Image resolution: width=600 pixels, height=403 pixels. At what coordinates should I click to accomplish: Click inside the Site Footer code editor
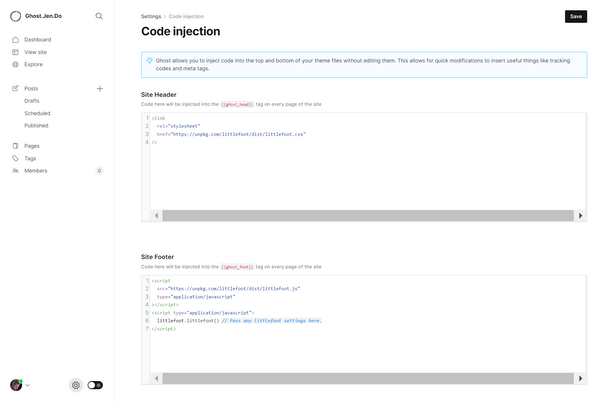pyautogui.click(x=360, y=350)
